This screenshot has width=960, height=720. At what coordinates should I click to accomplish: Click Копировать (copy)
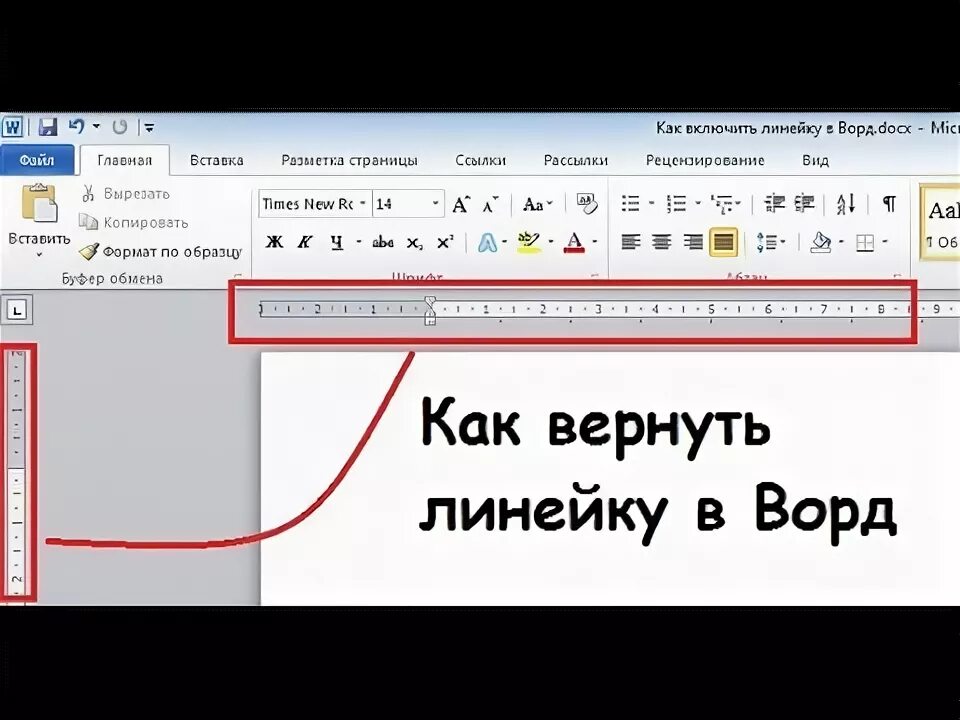(x=133, y=222)
